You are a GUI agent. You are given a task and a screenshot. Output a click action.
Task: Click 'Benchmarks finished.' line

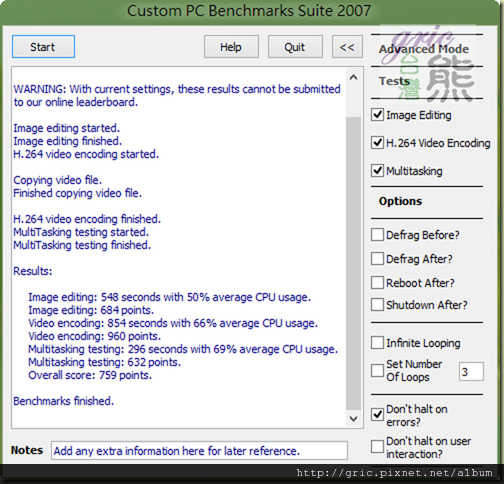click(x=63, y=401)
